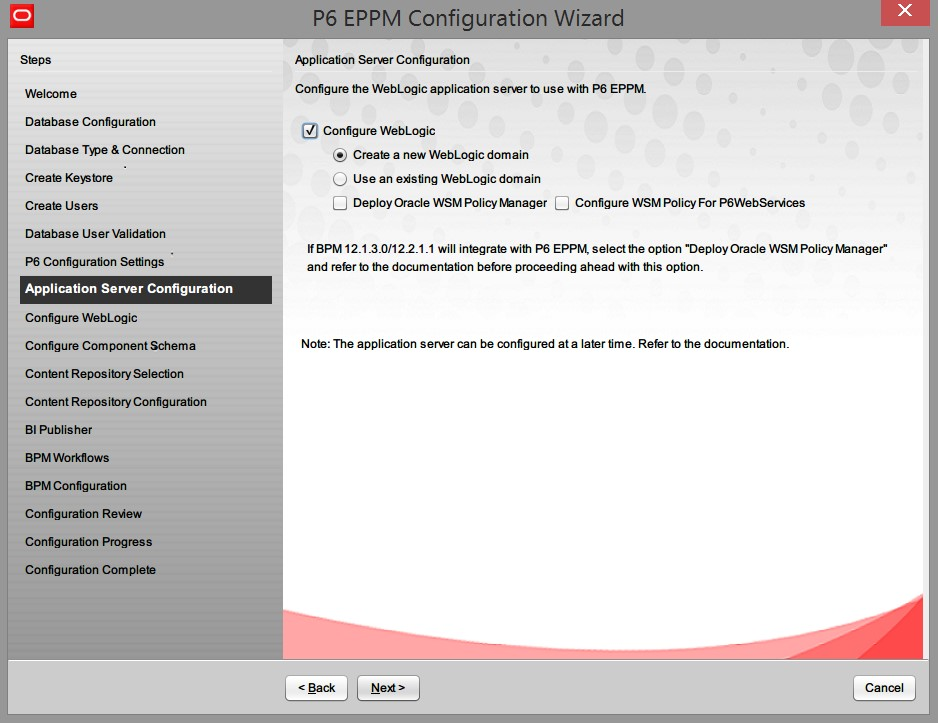Enable Configure WSM Policy For P6WebServices
This screenshot has height=723, width=938.
pos(562,203)
